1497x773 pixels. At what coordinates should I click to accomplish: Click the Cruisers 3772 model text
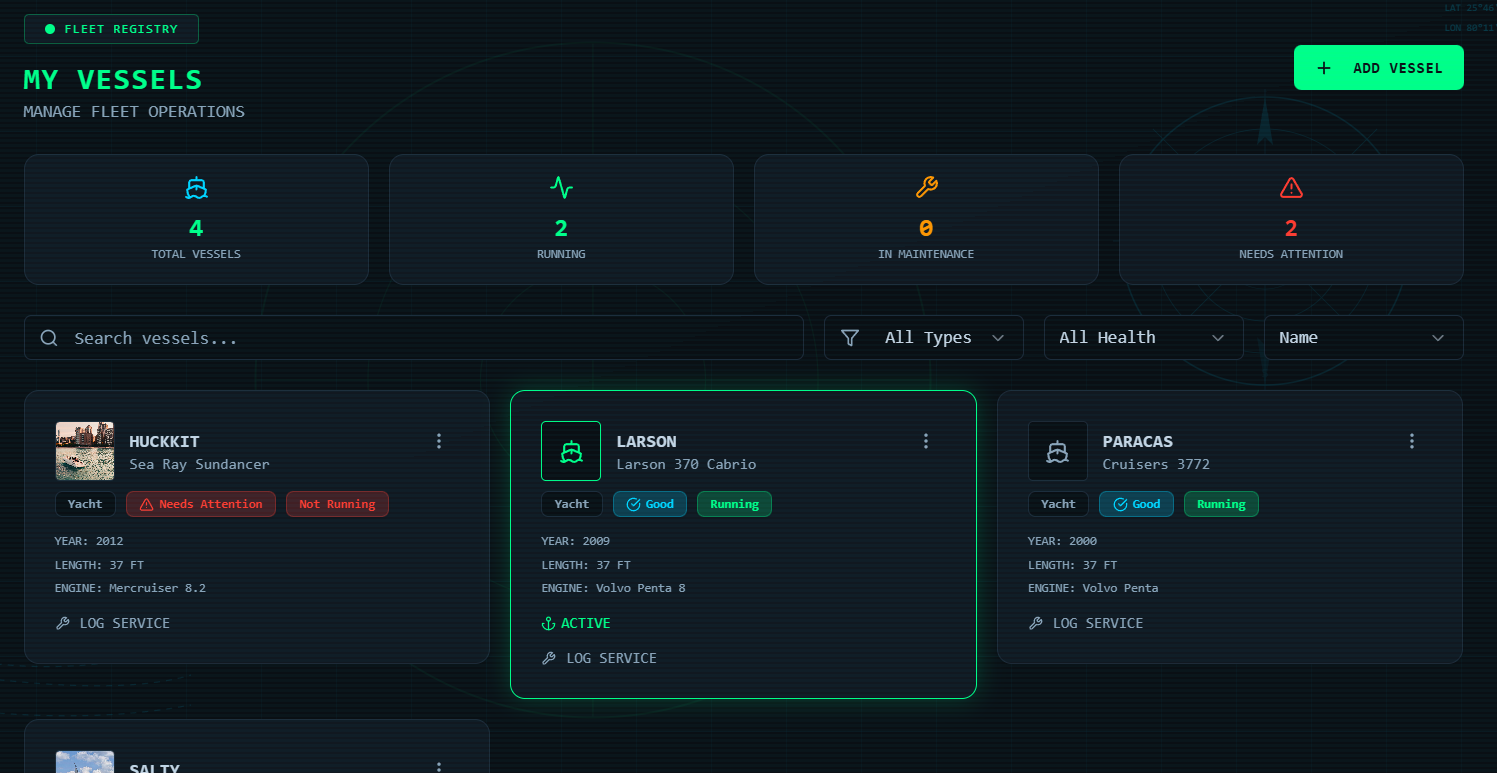point(1156,464)
